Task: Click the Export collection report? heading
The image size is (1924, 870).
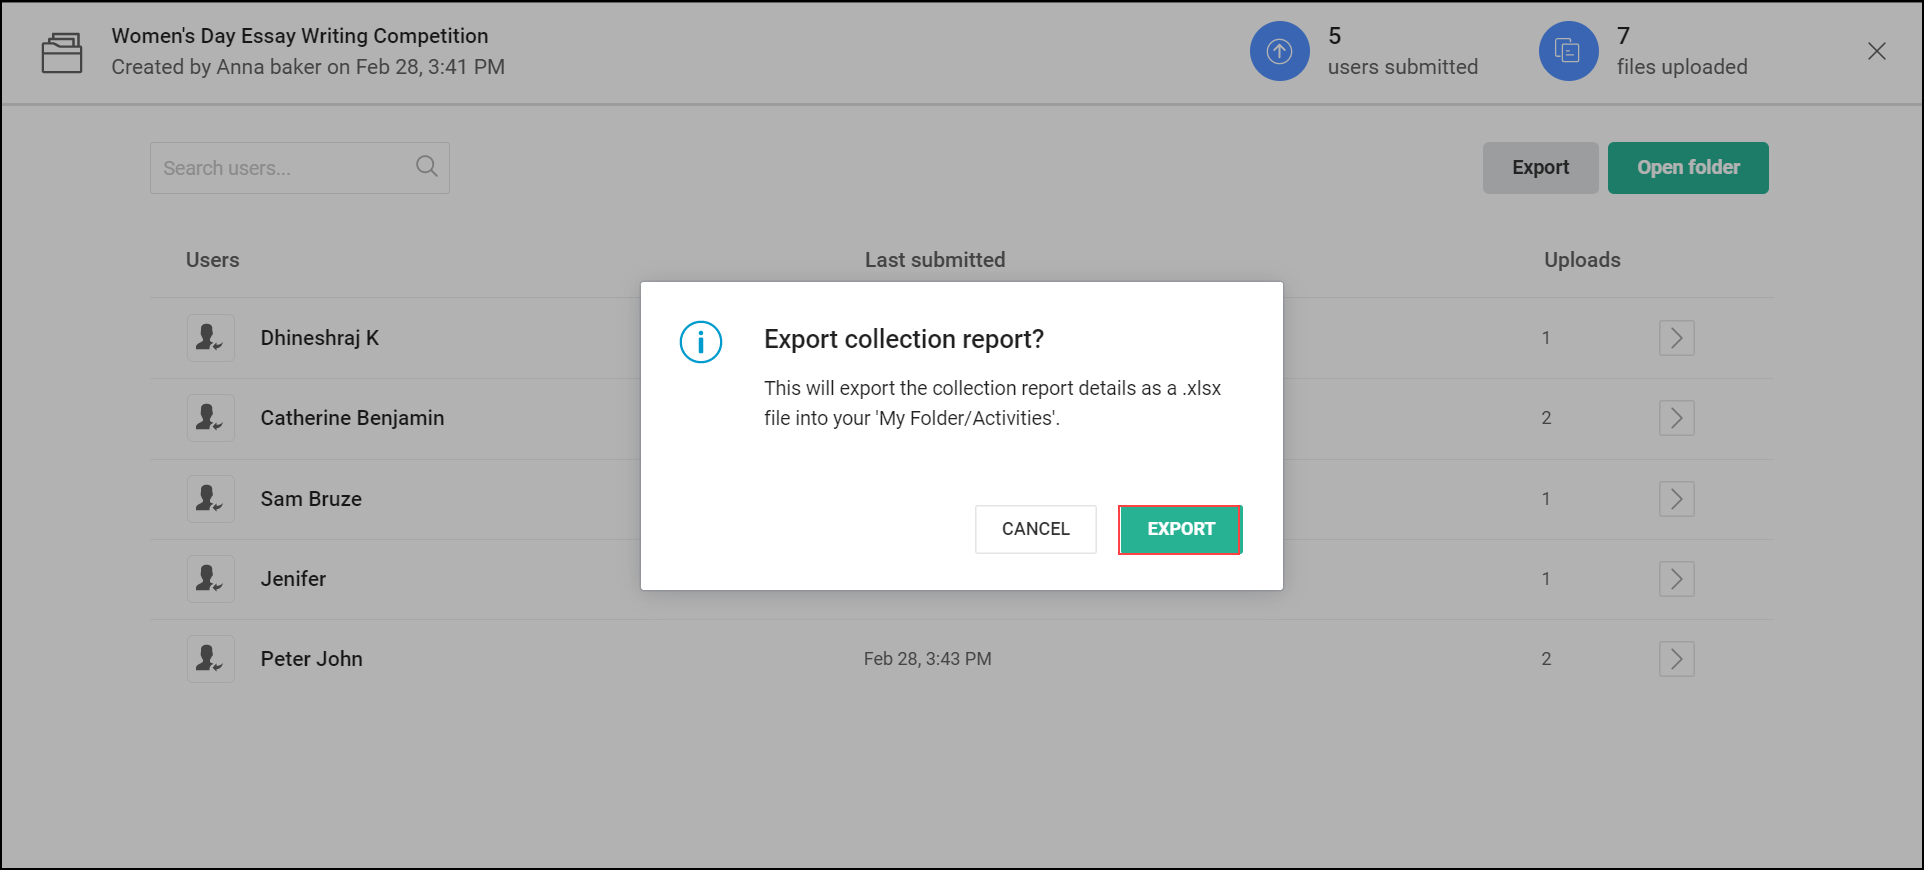Action: 904,339
